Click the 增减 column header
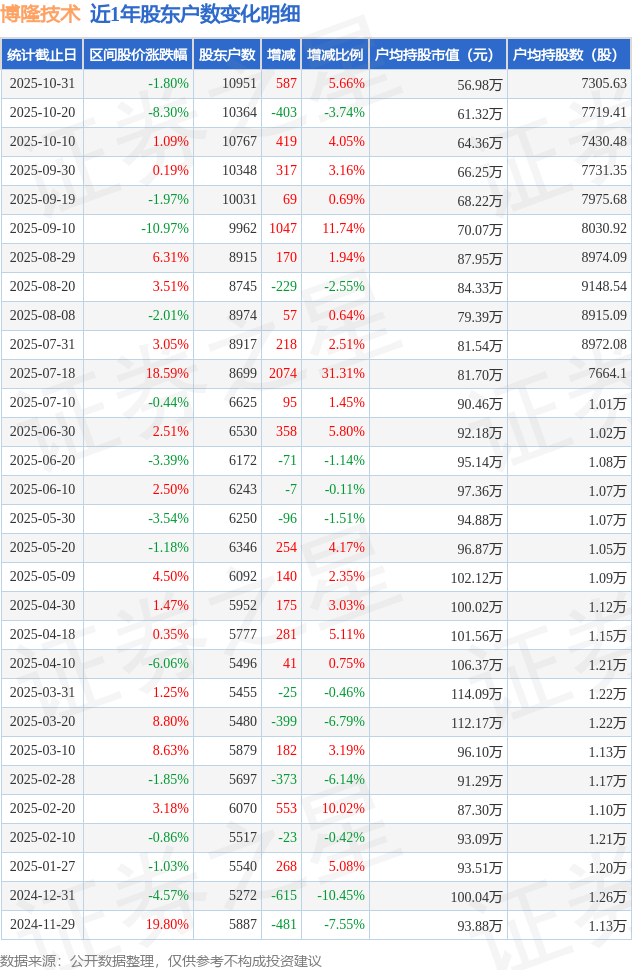Screen dimensions: 632x970 tap(281, 55)
